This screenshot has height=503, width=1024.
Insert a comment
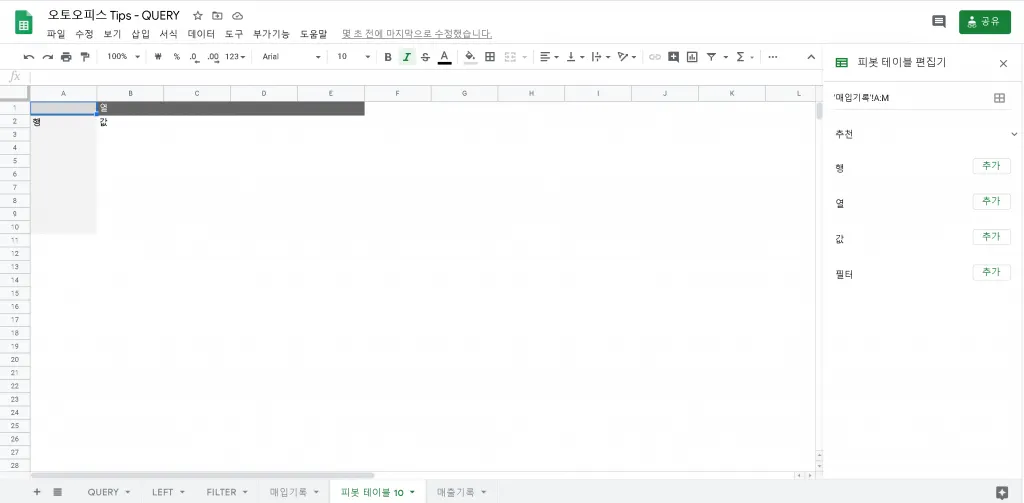[x=673, y=57]
